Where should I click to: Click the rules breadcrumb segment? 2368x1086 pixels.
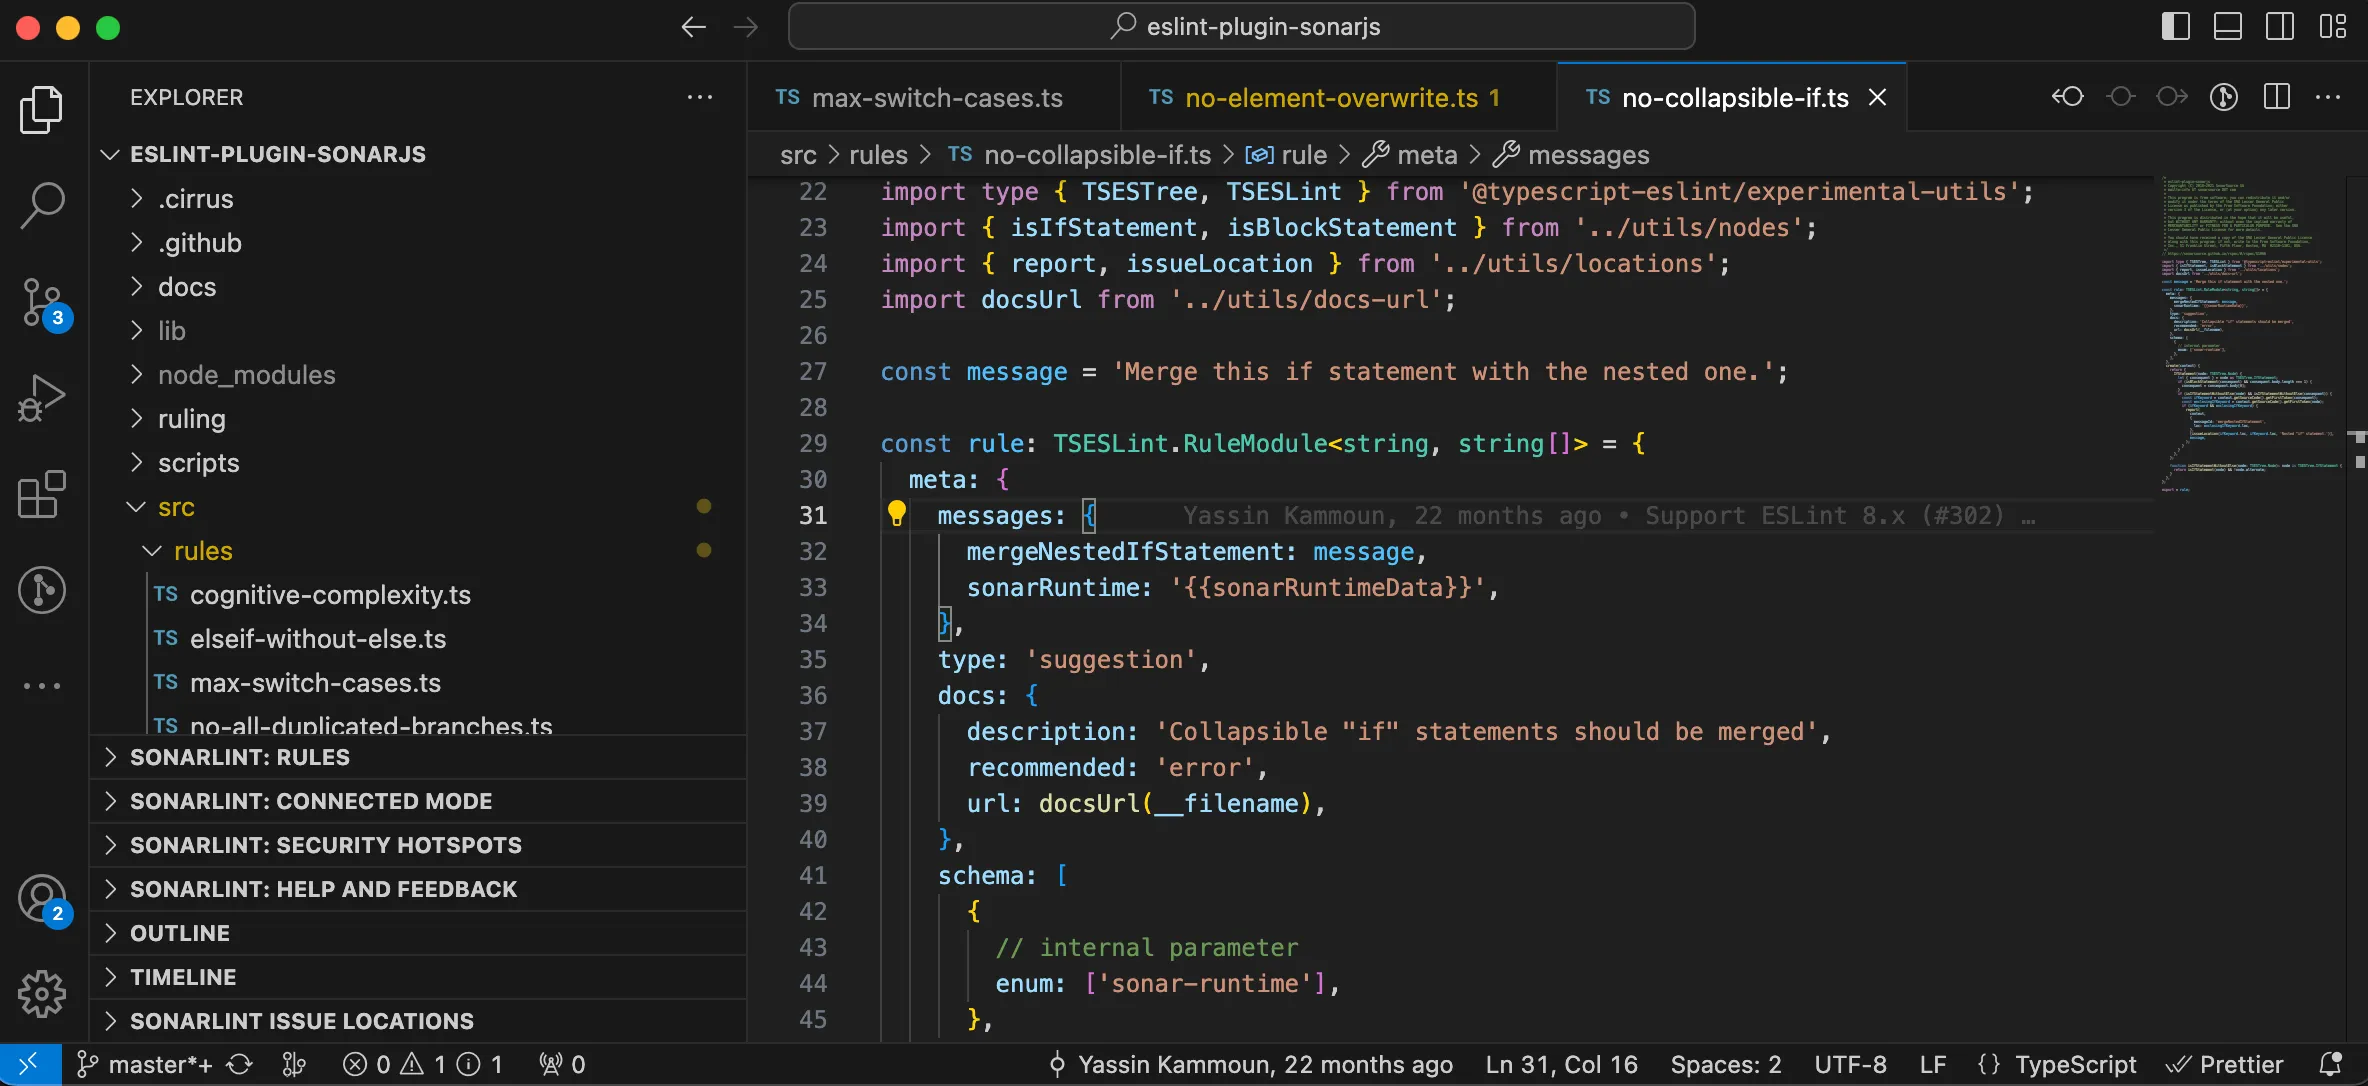tap(878, 155)
